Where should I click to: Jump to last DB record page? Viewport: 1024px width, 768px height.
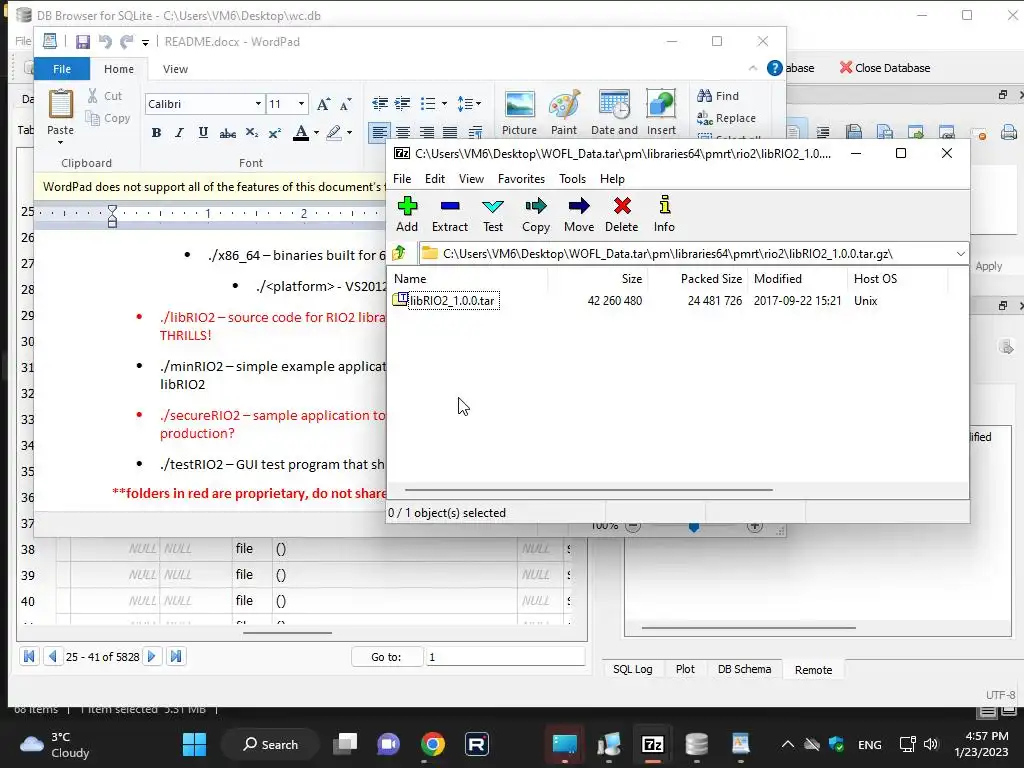click(x=176, y=656)
